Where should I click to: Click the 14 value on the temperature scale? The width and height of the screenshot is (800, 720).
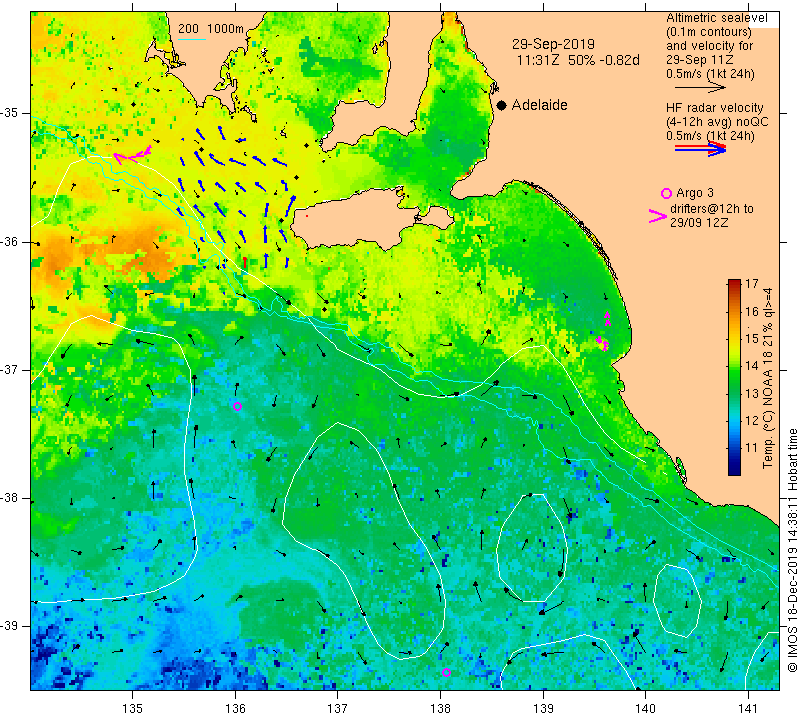(x=752, y=366)
